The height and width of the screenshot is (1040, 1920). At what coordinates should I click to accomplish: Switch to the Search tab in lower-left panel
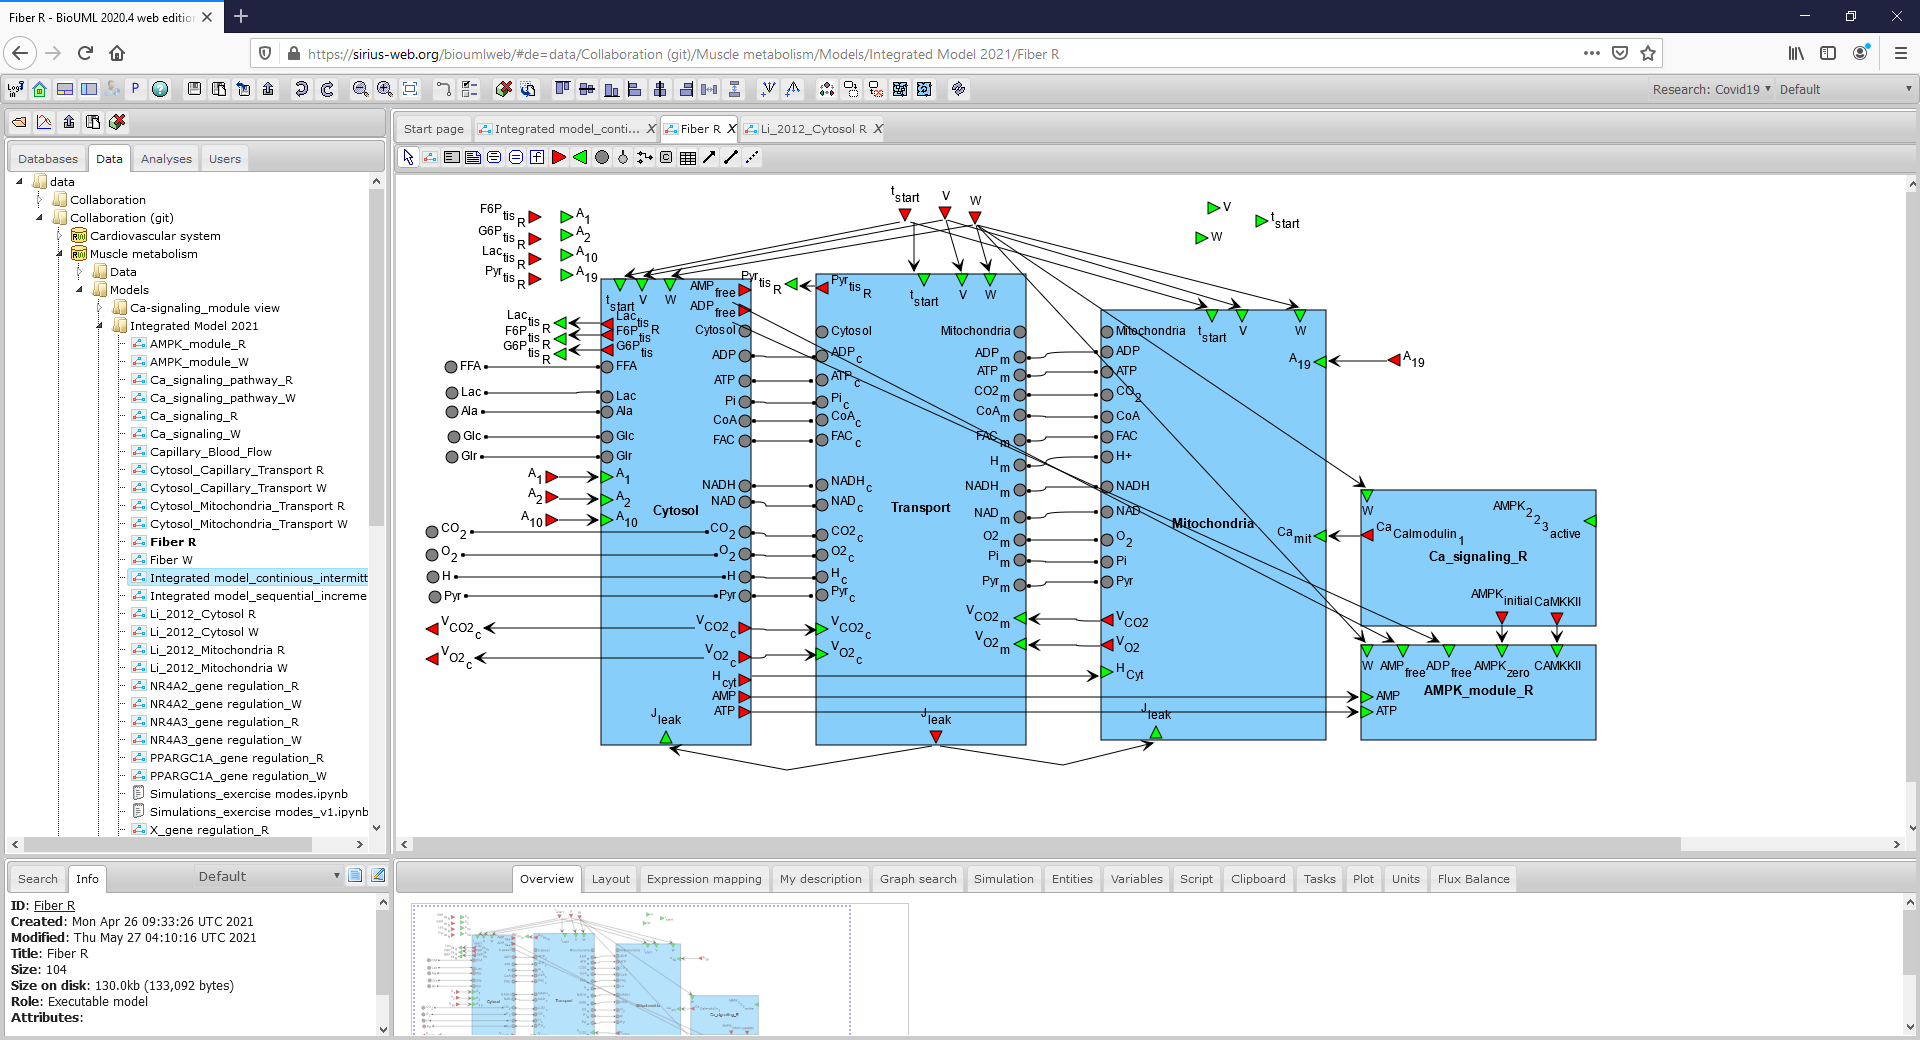[x=38, y=879]
